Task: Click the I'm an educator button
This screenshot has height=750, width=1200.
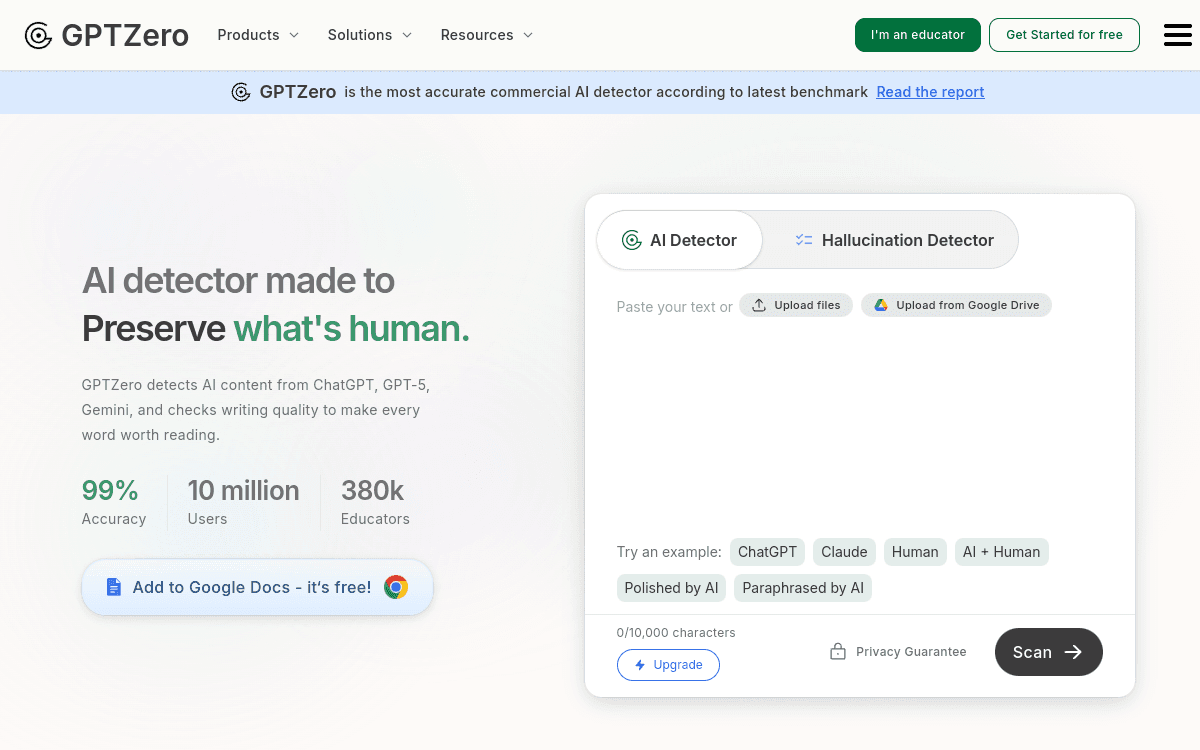Action: tap(917, 34)
